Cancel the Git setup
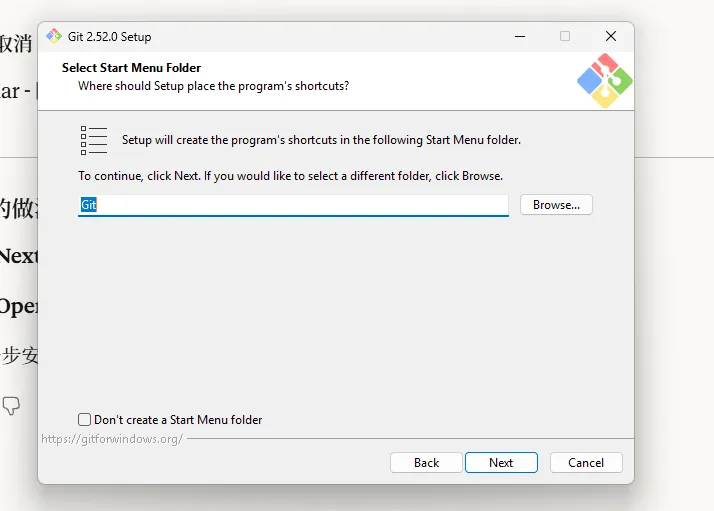The height and width of the screenshot is (511, 714). click(x=586, y=463)
